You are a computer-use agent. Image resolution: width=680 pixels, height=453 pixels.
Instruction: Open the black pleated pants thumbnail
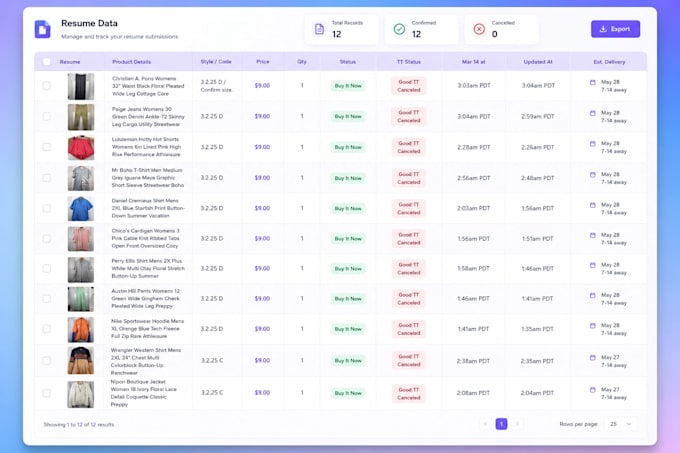click(x=81, y=86)
